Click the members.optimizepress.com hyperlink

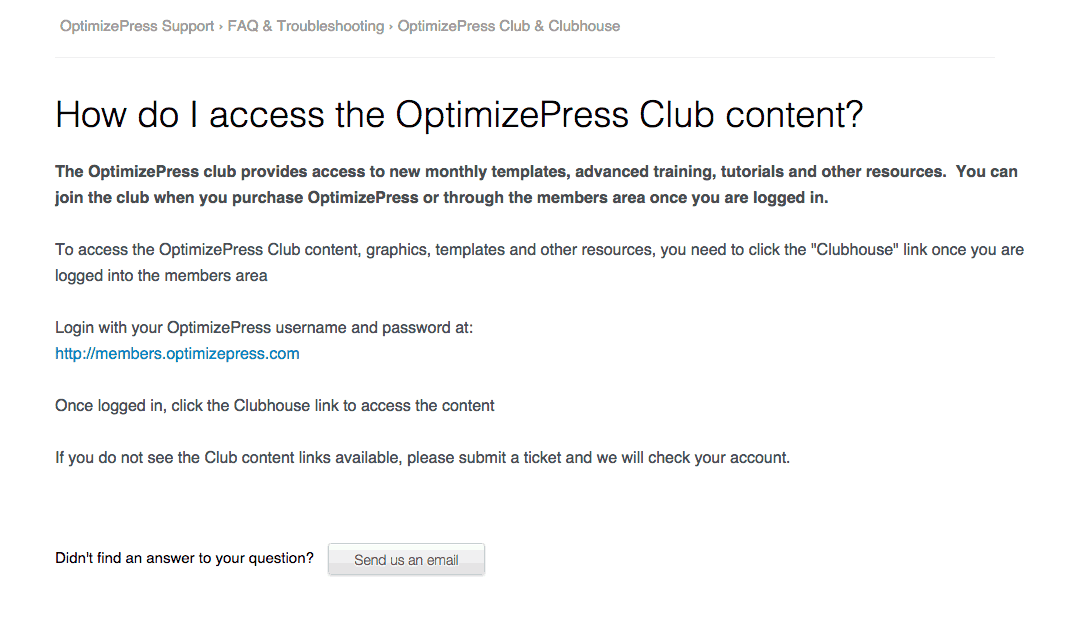pos(177,353)
